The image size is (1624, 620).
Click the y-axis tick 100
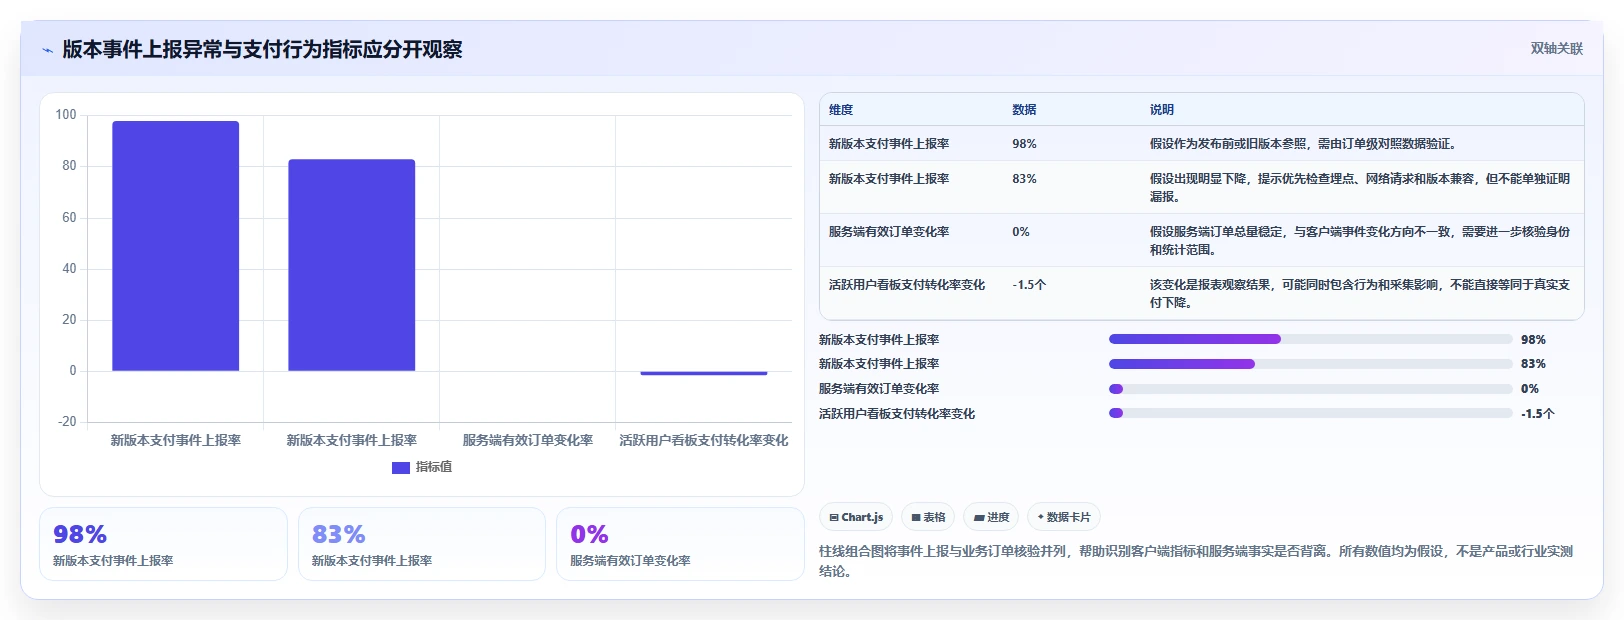pos(66,115)
